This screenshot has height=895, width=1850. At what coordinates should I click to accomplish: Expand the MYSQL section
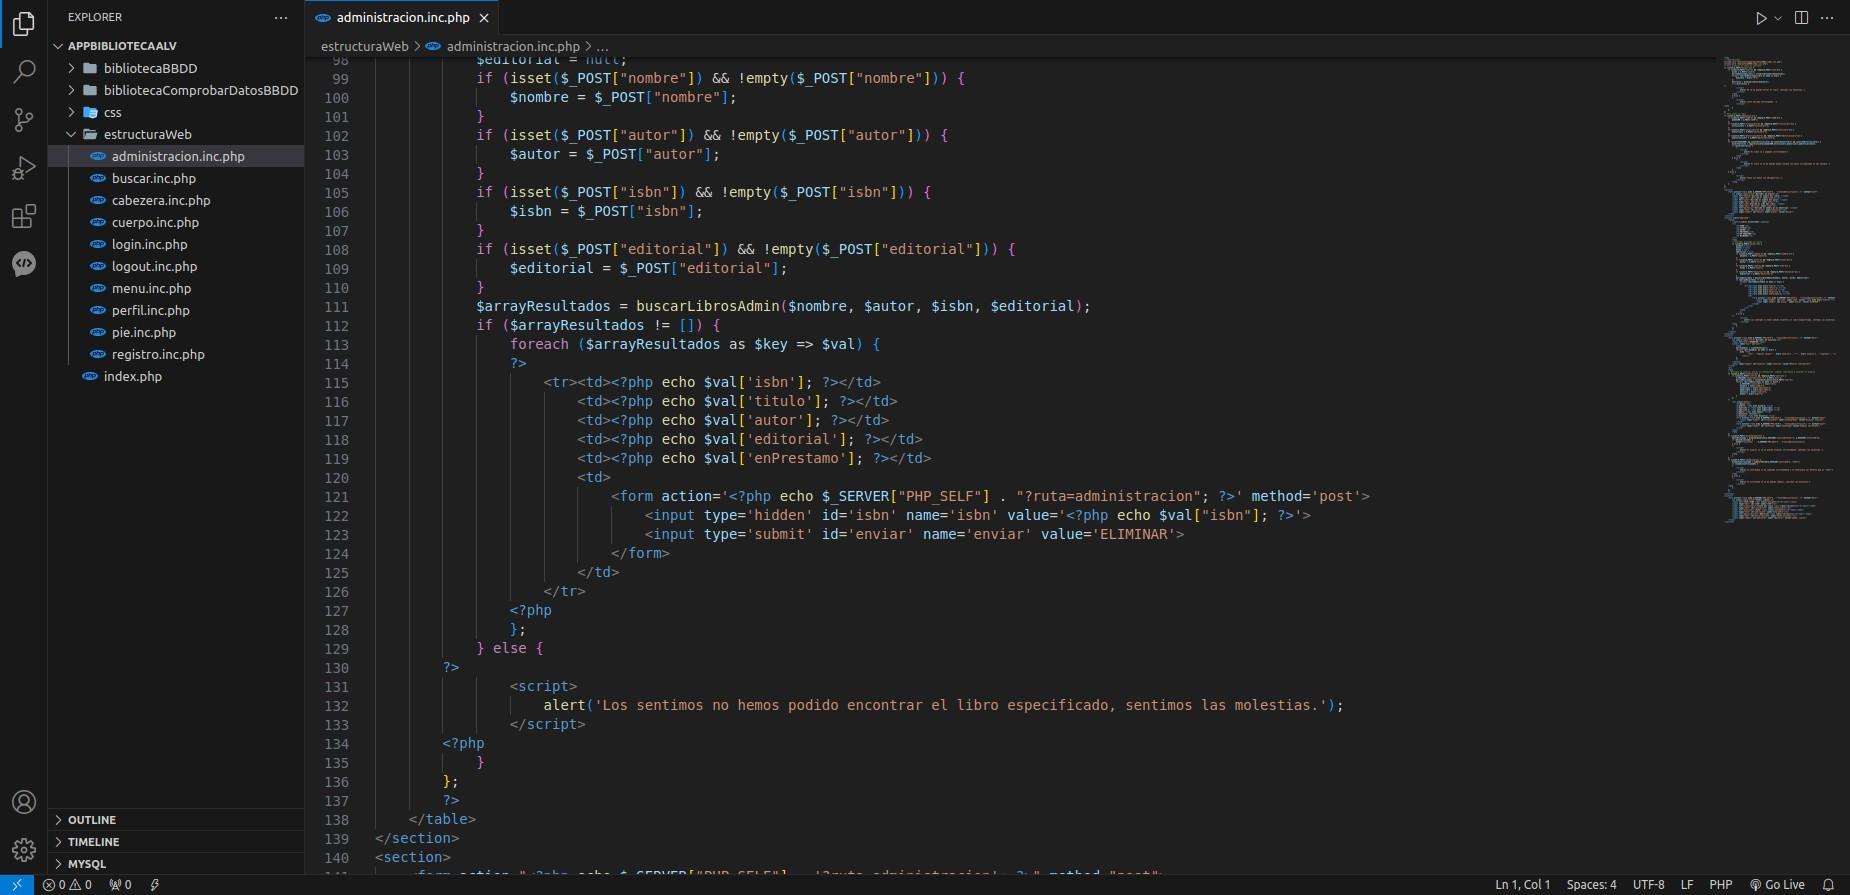coord(176,864)
